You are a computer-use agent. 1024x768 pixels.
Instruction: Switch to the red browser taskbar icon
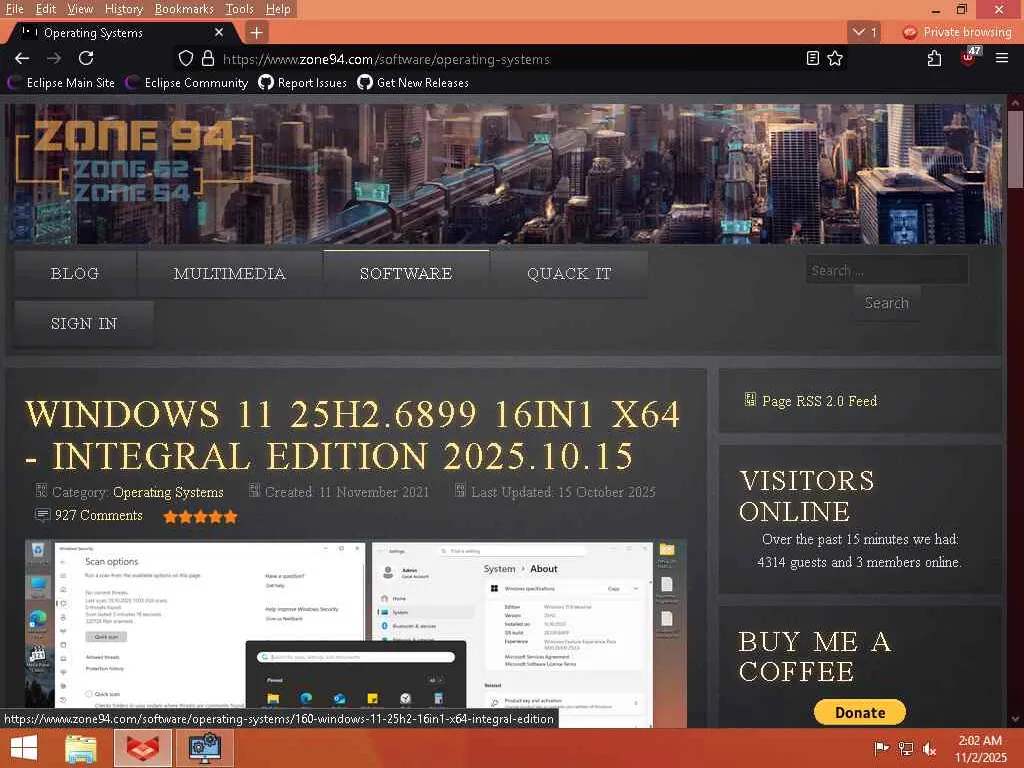pos(143,748)
